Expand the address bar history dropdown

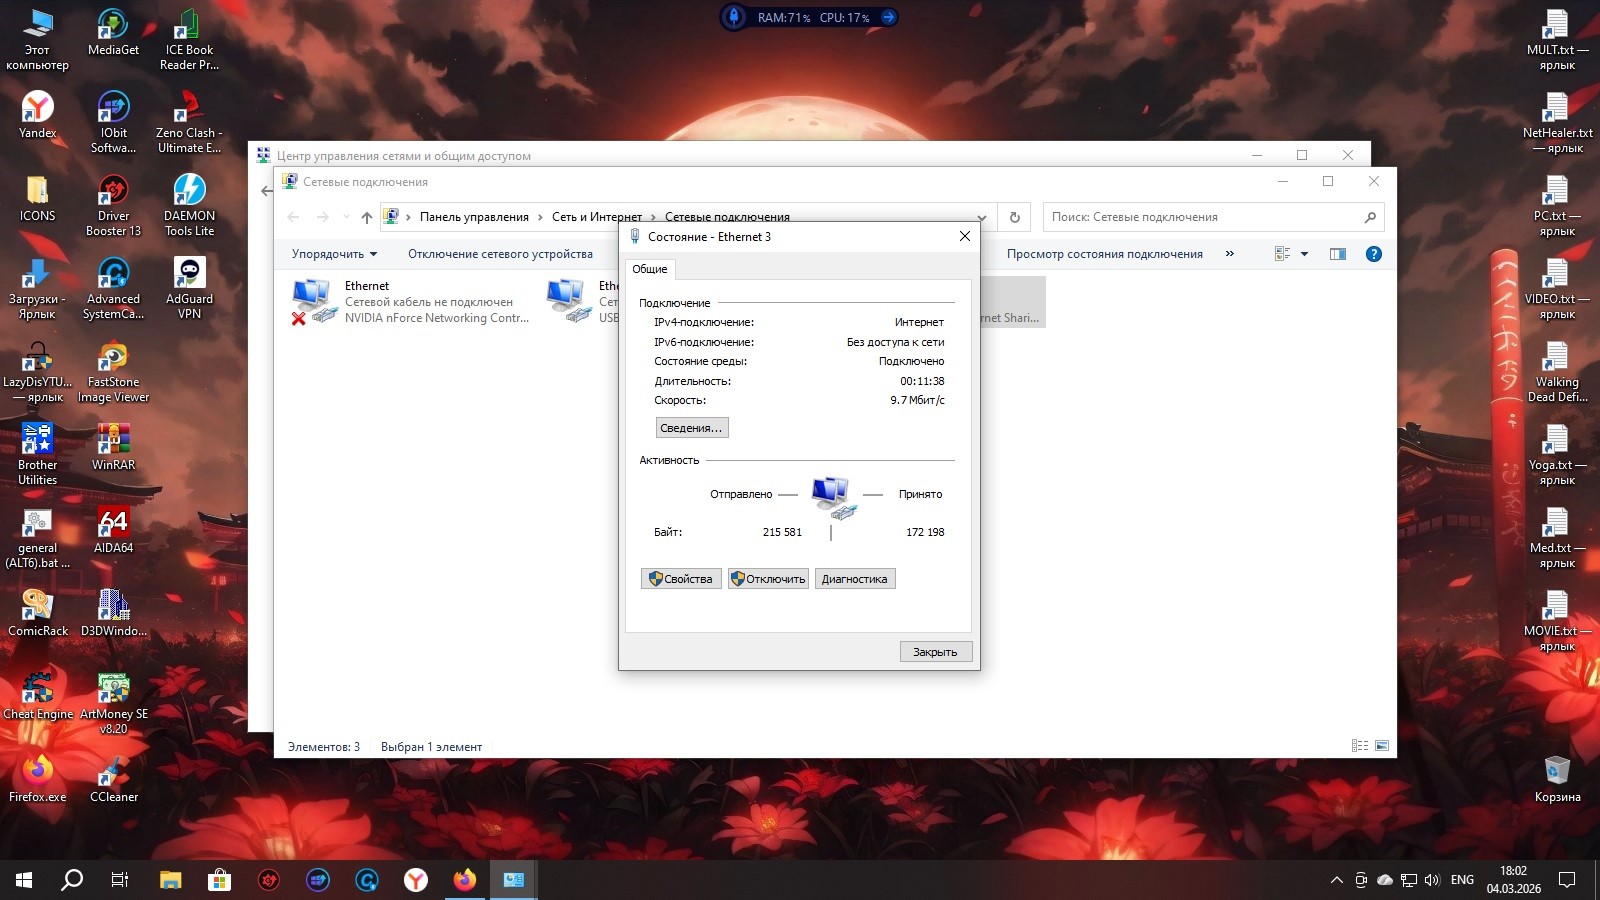(x=982, y=217)
